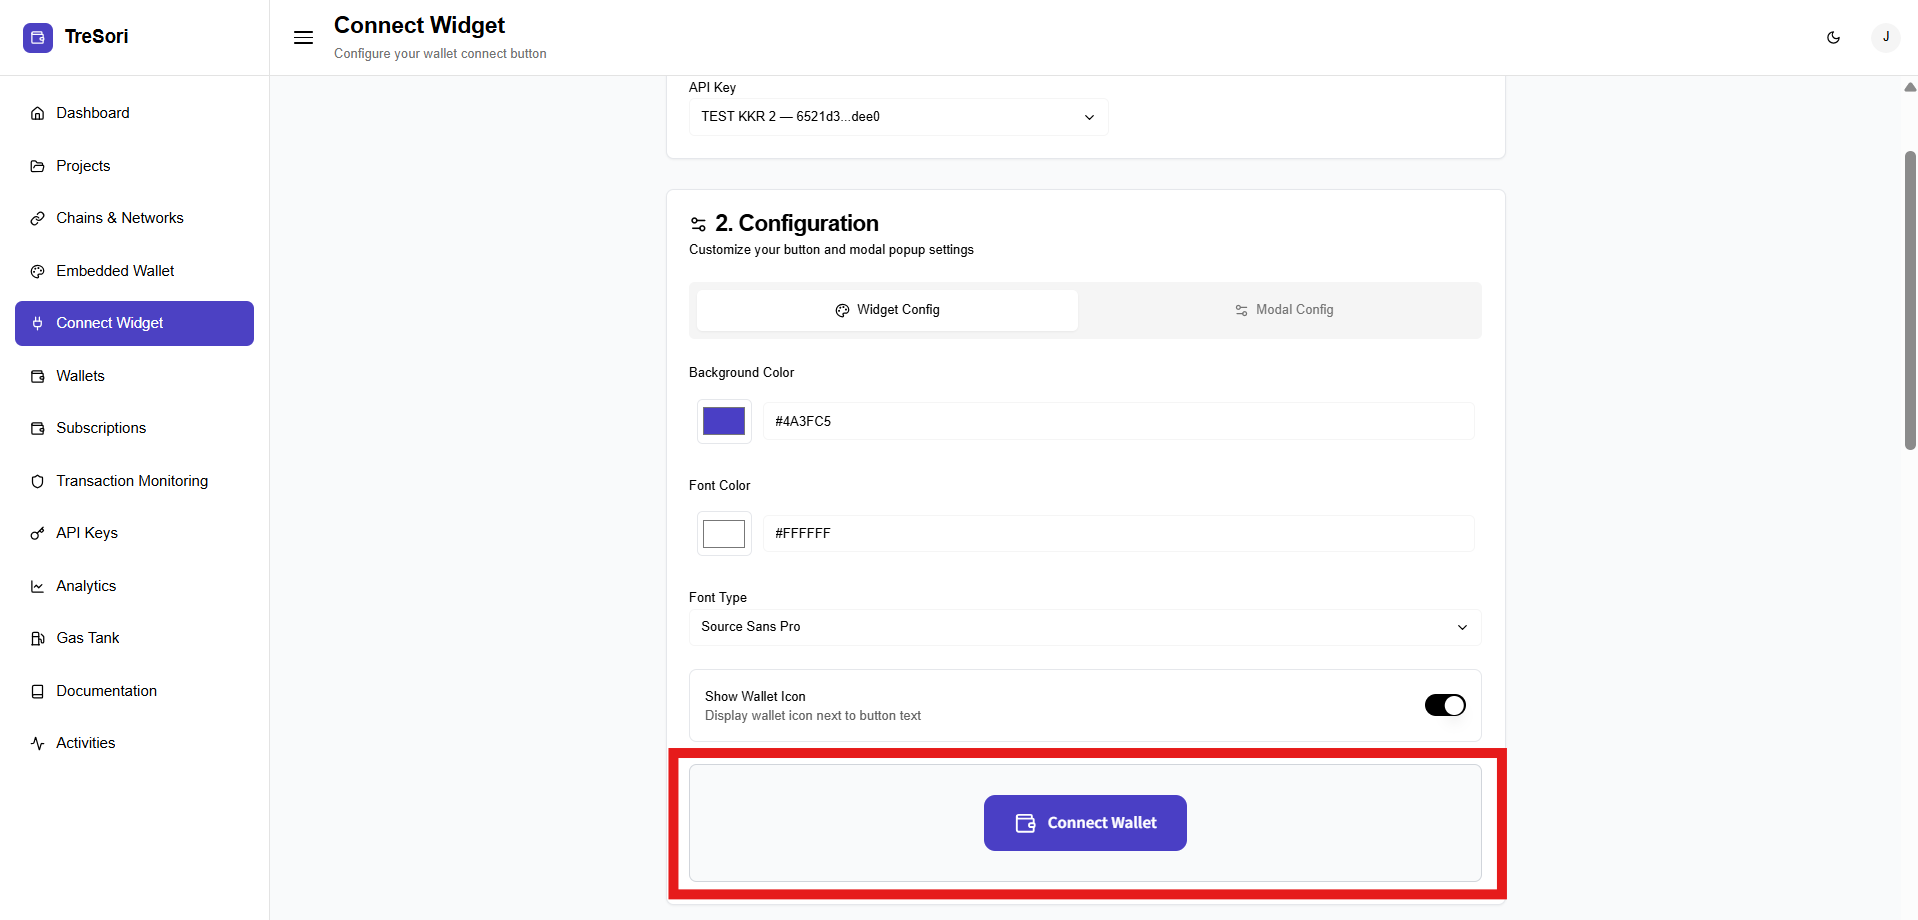
Task: Click the Background Color hex input field
Action: [1117, 421]
